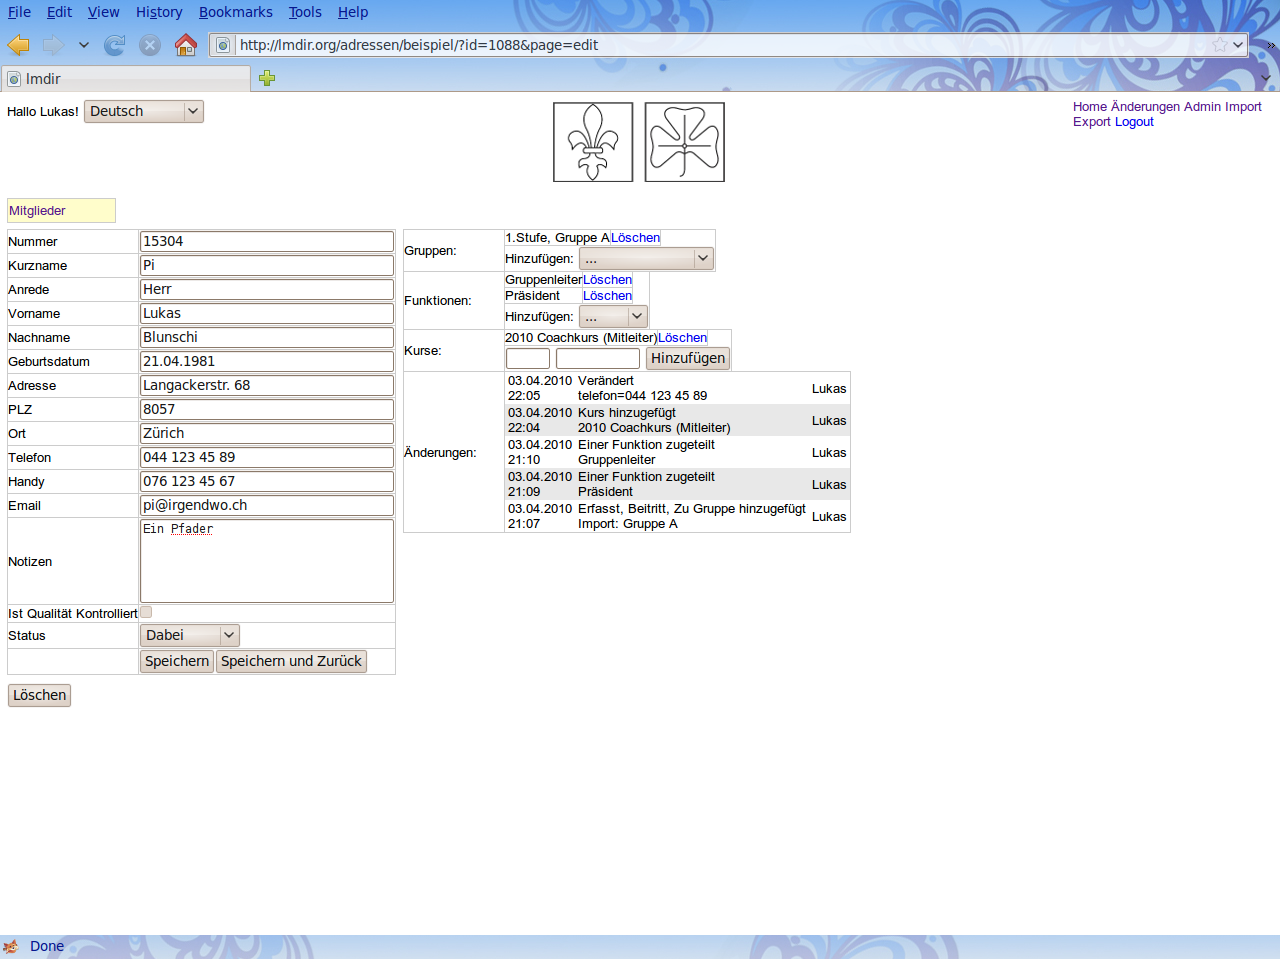Click the Speichern und Zurück button
This screenshot has width=1280, height=959.
[x=291, y=661]
